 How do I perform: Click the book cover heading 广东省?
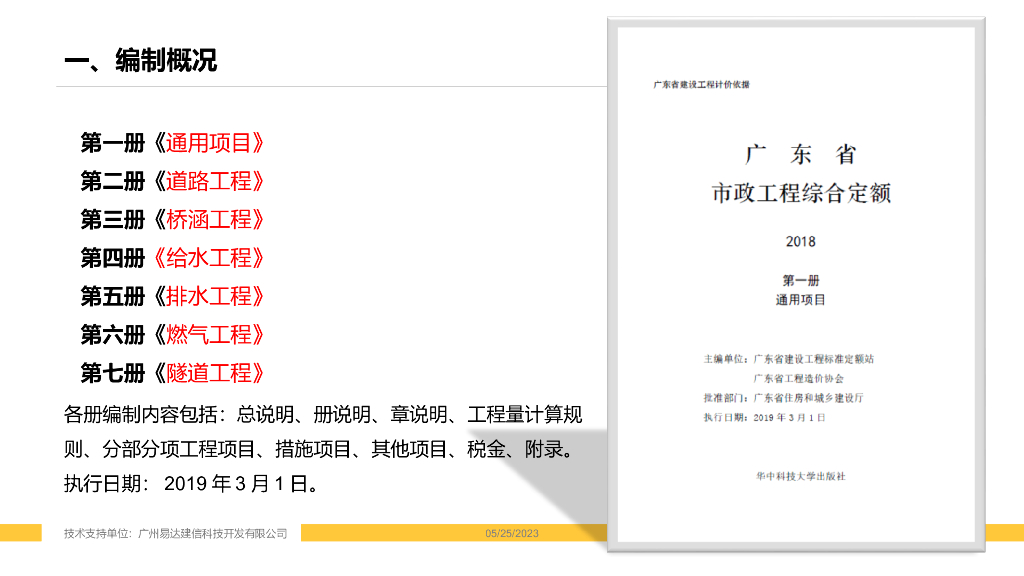click(801, 155)
